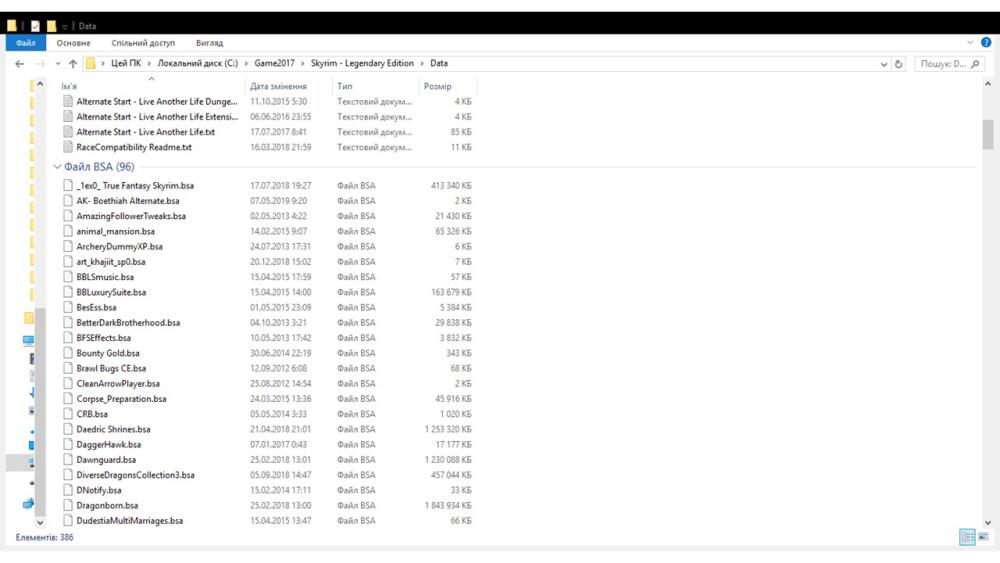Viewport: 1000px width, 563px height.
Task: Collapse the Файл BSA (96) group chevron
Action: coord(57,167)
